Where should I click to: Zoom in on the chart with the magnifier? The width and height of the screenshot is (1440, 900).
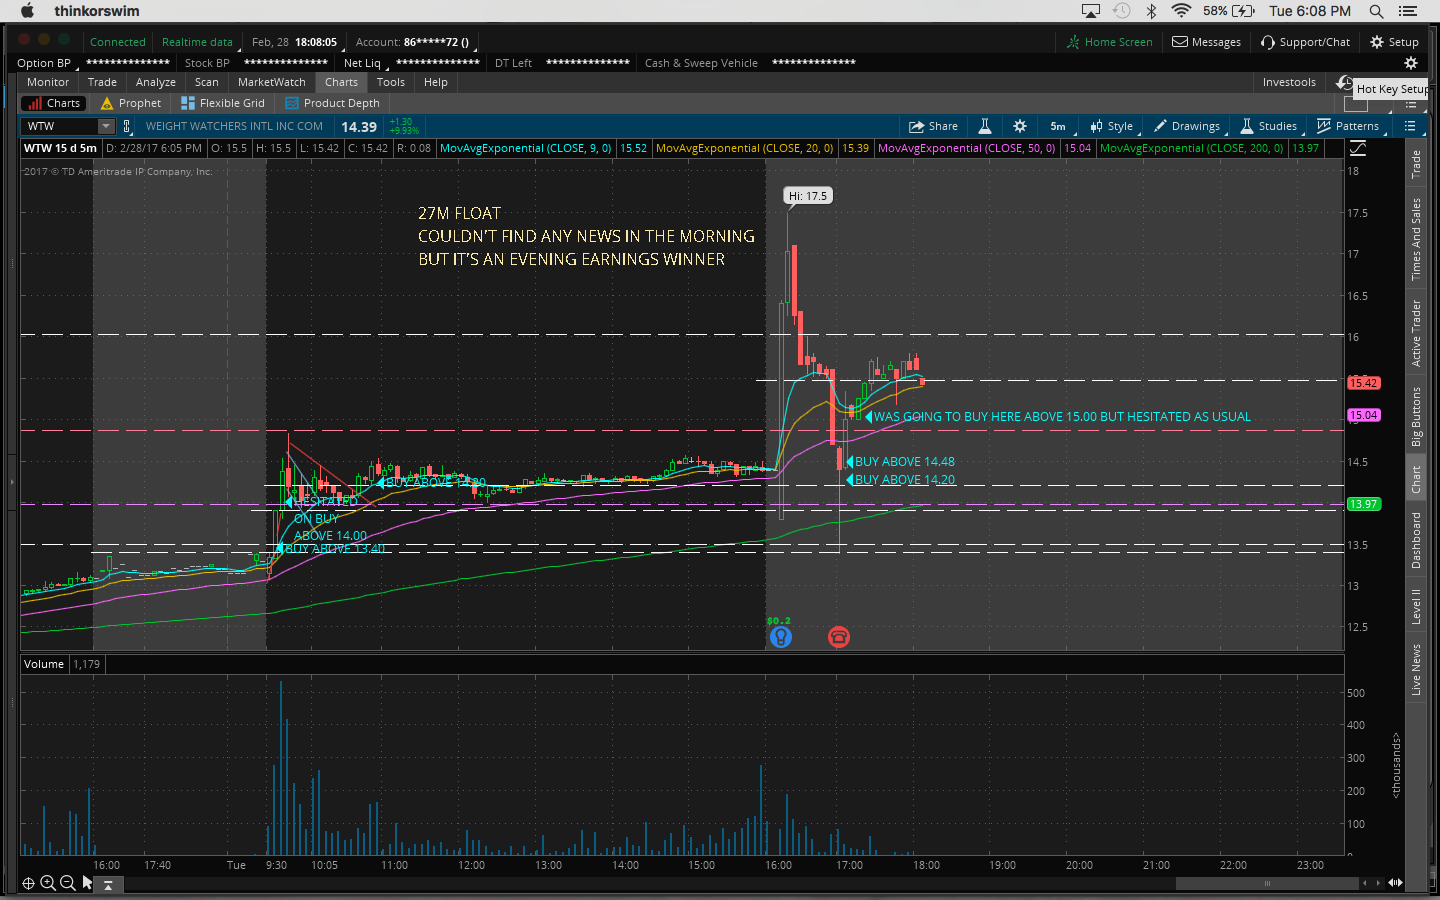click(48, 883)
